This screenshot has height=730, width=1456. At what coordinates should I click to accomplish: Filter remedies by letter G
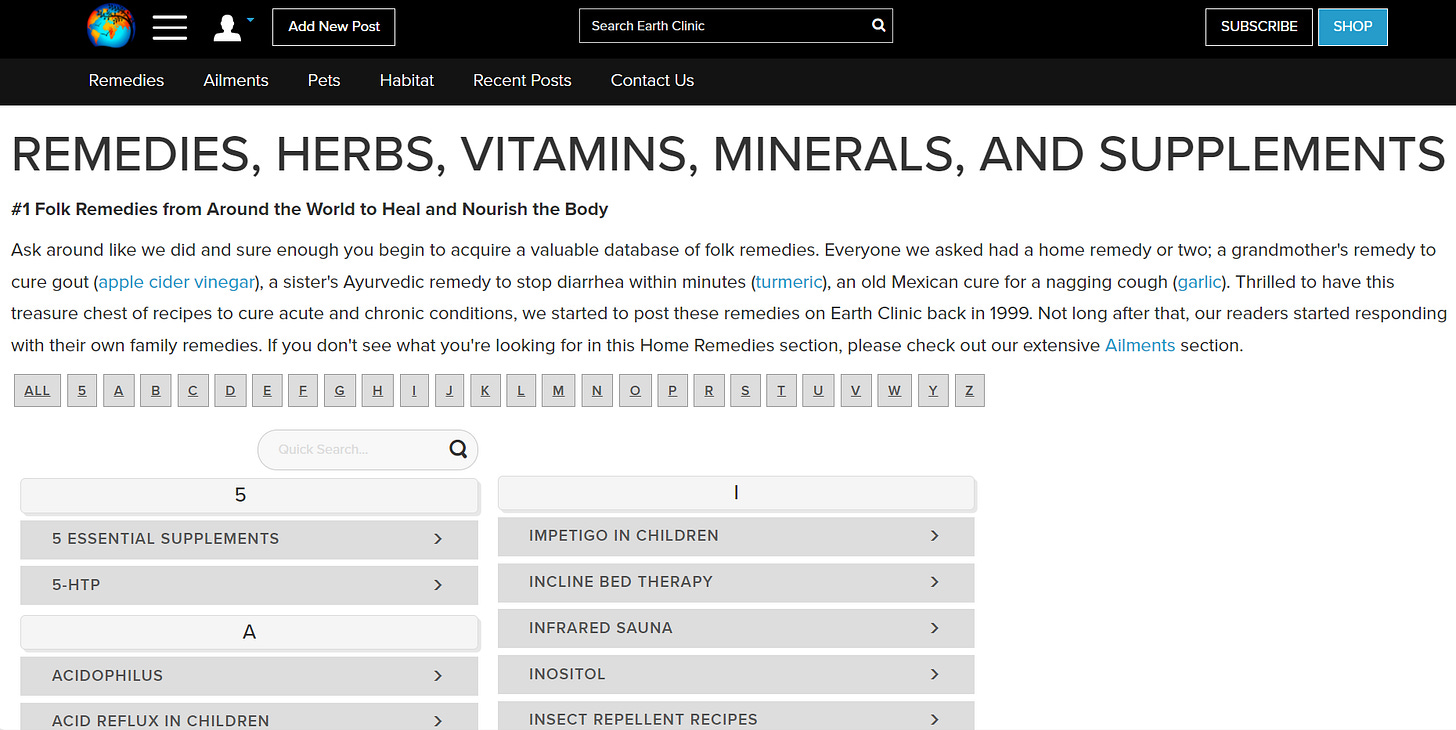[340, 391]
